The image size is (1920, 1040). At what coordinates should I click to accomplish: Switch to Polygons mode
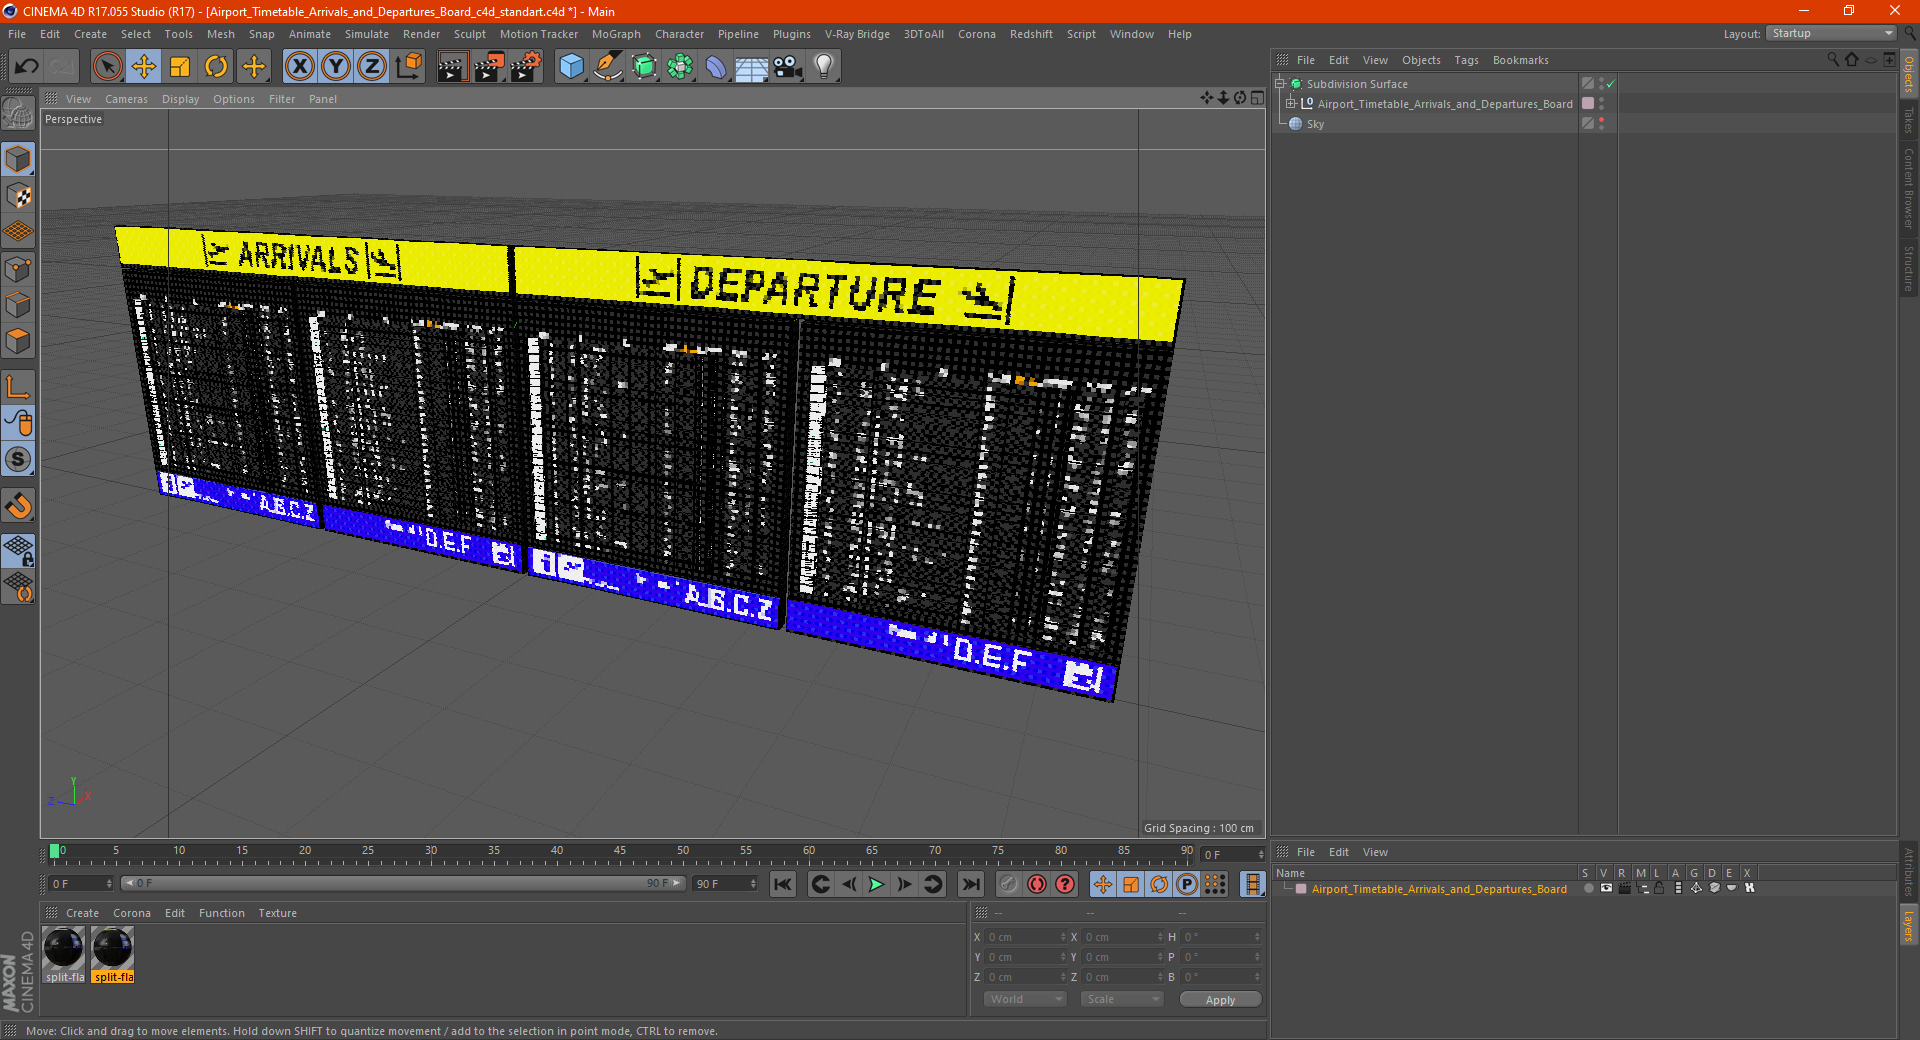(x=18, y=341)
